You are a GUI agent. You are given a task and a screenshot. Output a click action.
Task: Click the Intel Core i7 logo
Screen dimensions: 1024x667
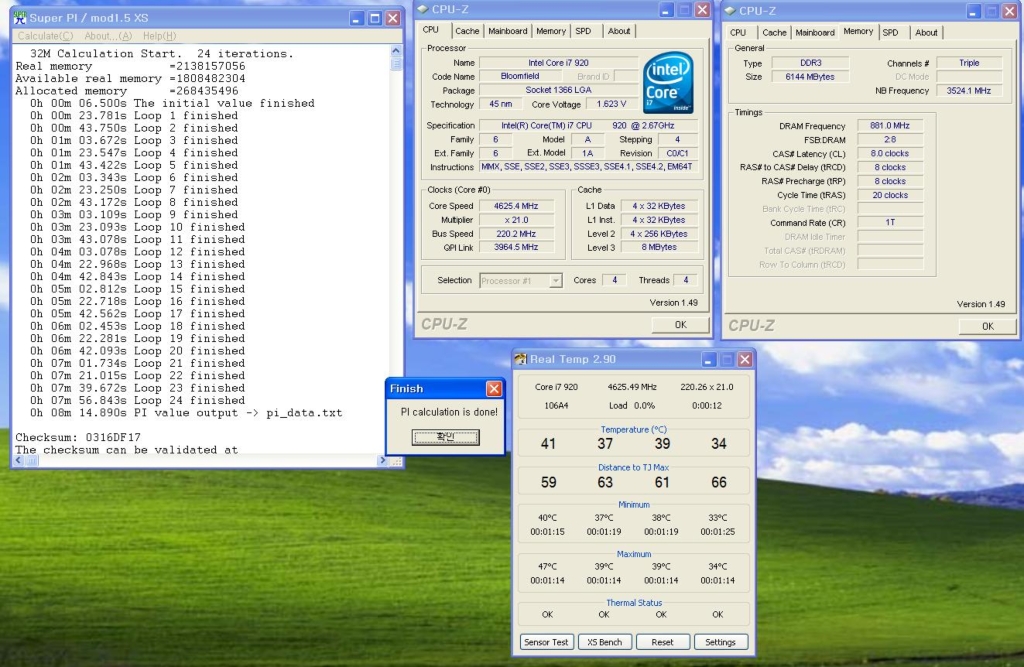pyautogui.click(x=667, y=83)
